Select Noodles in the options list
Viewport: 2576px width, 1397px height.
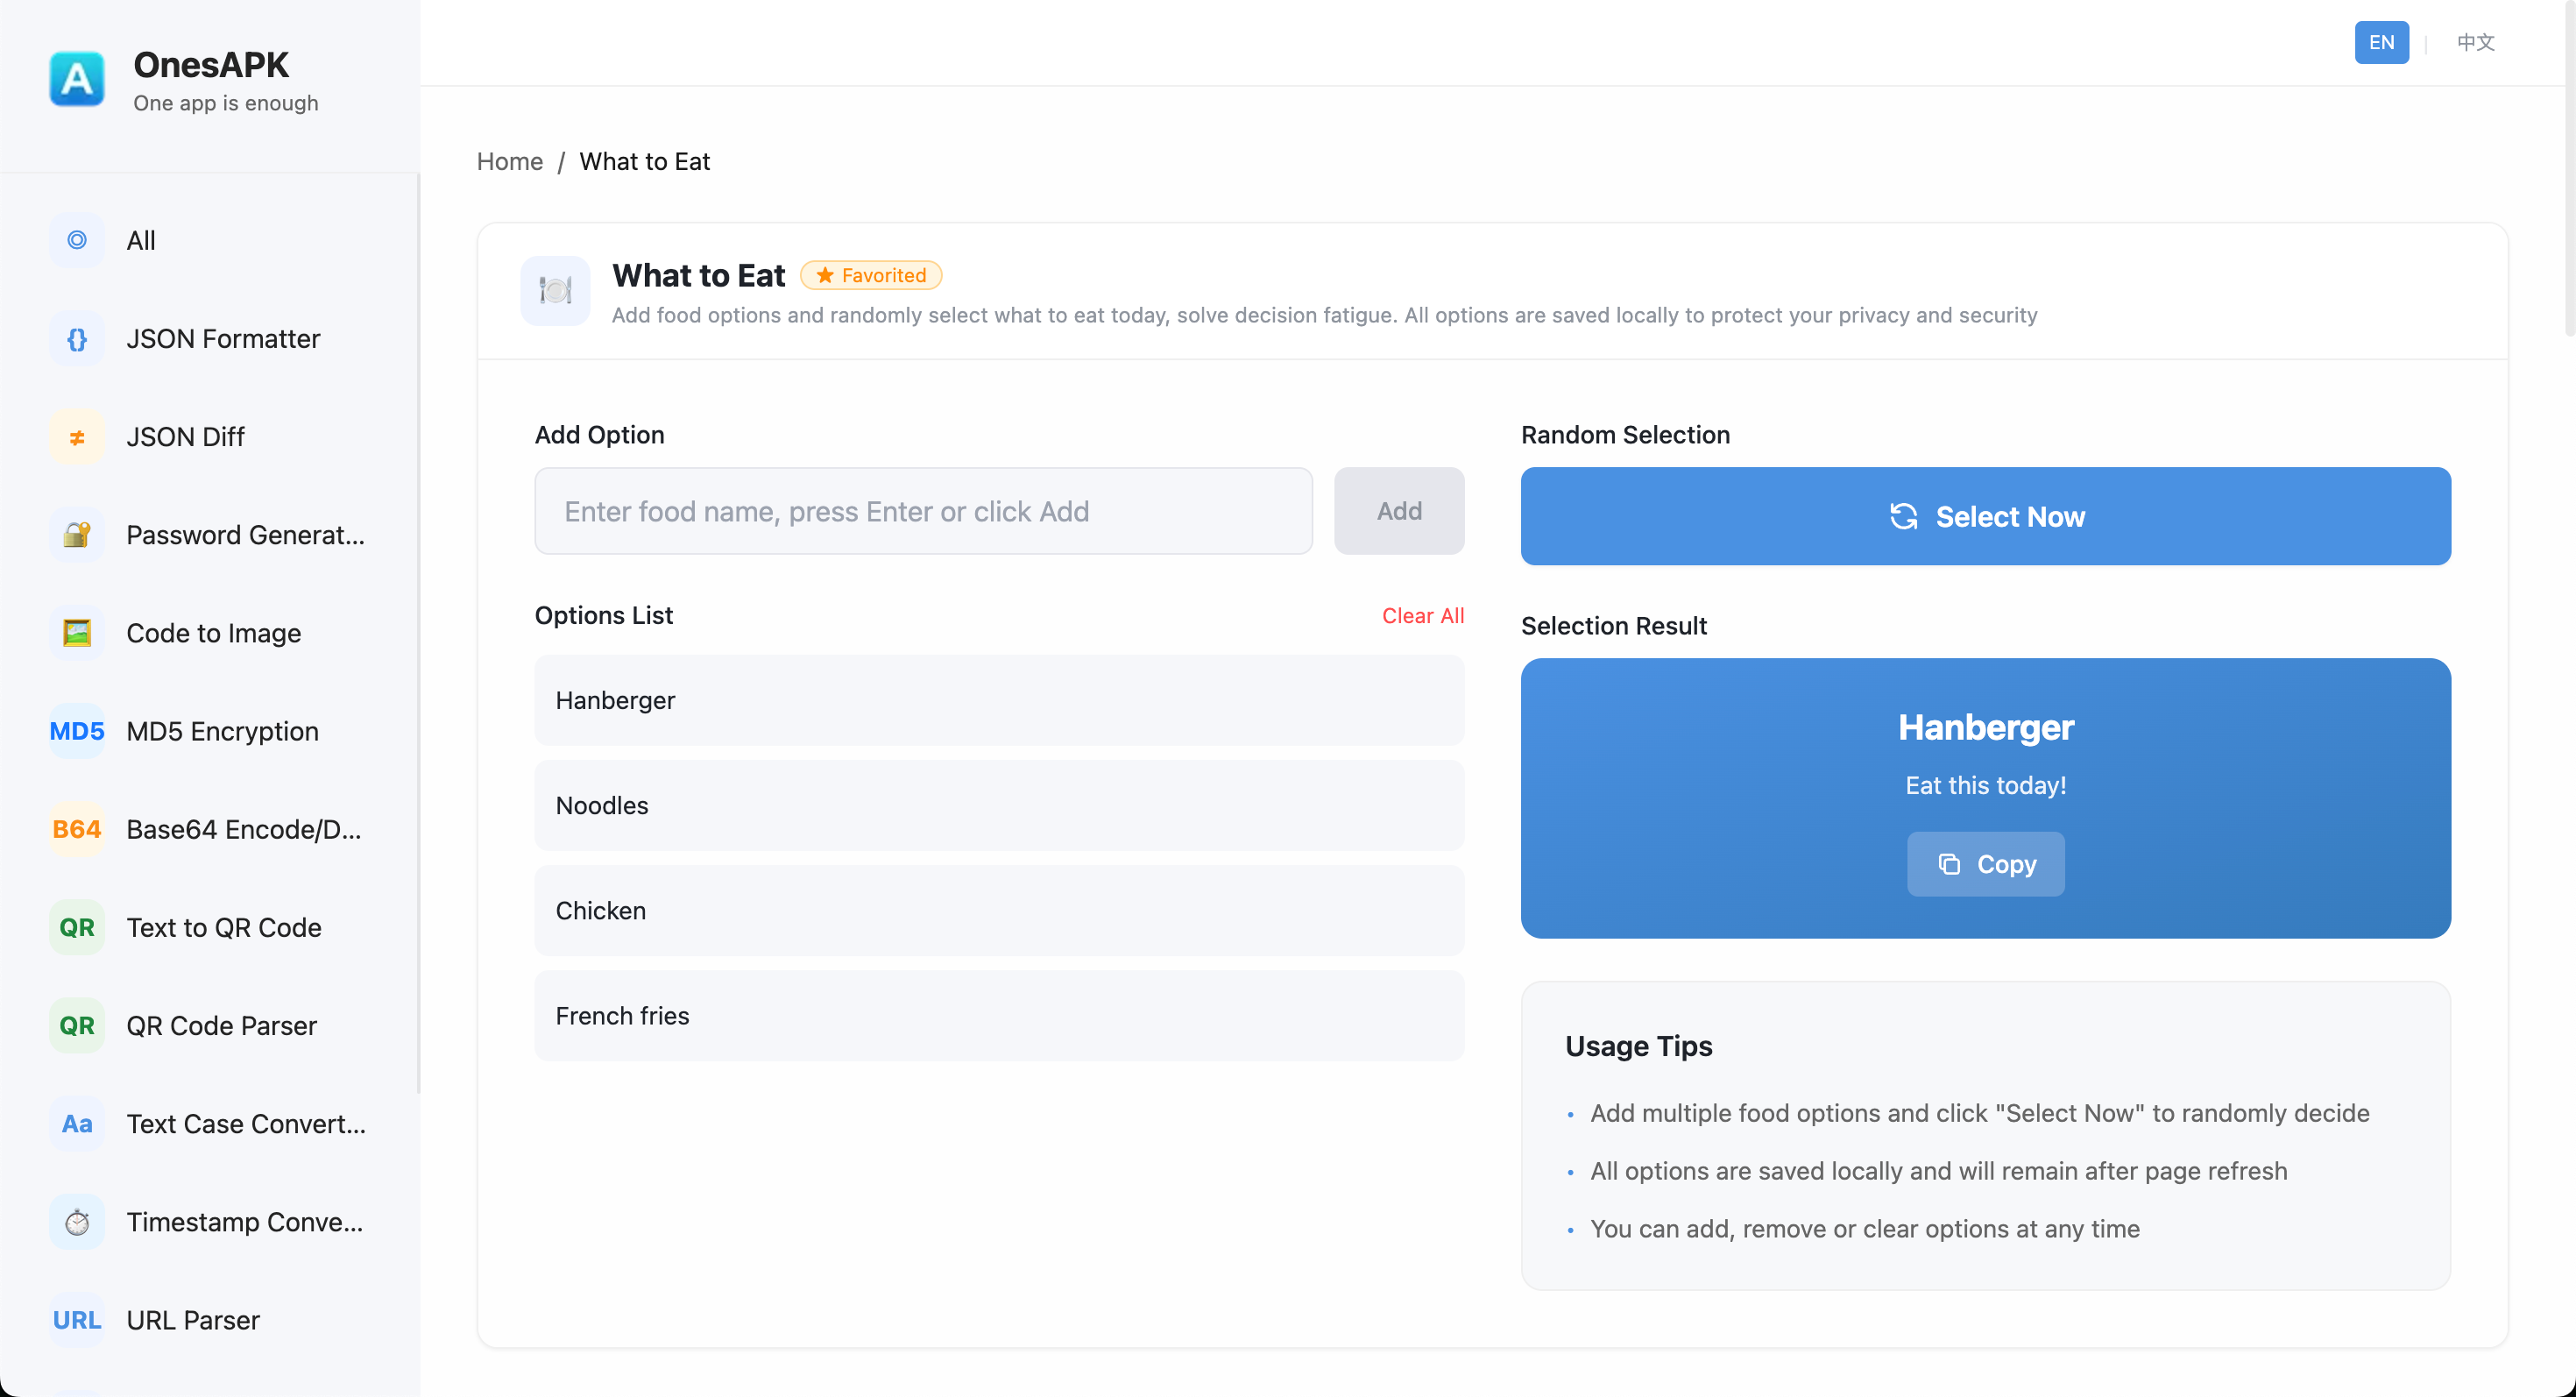point(998,805)
